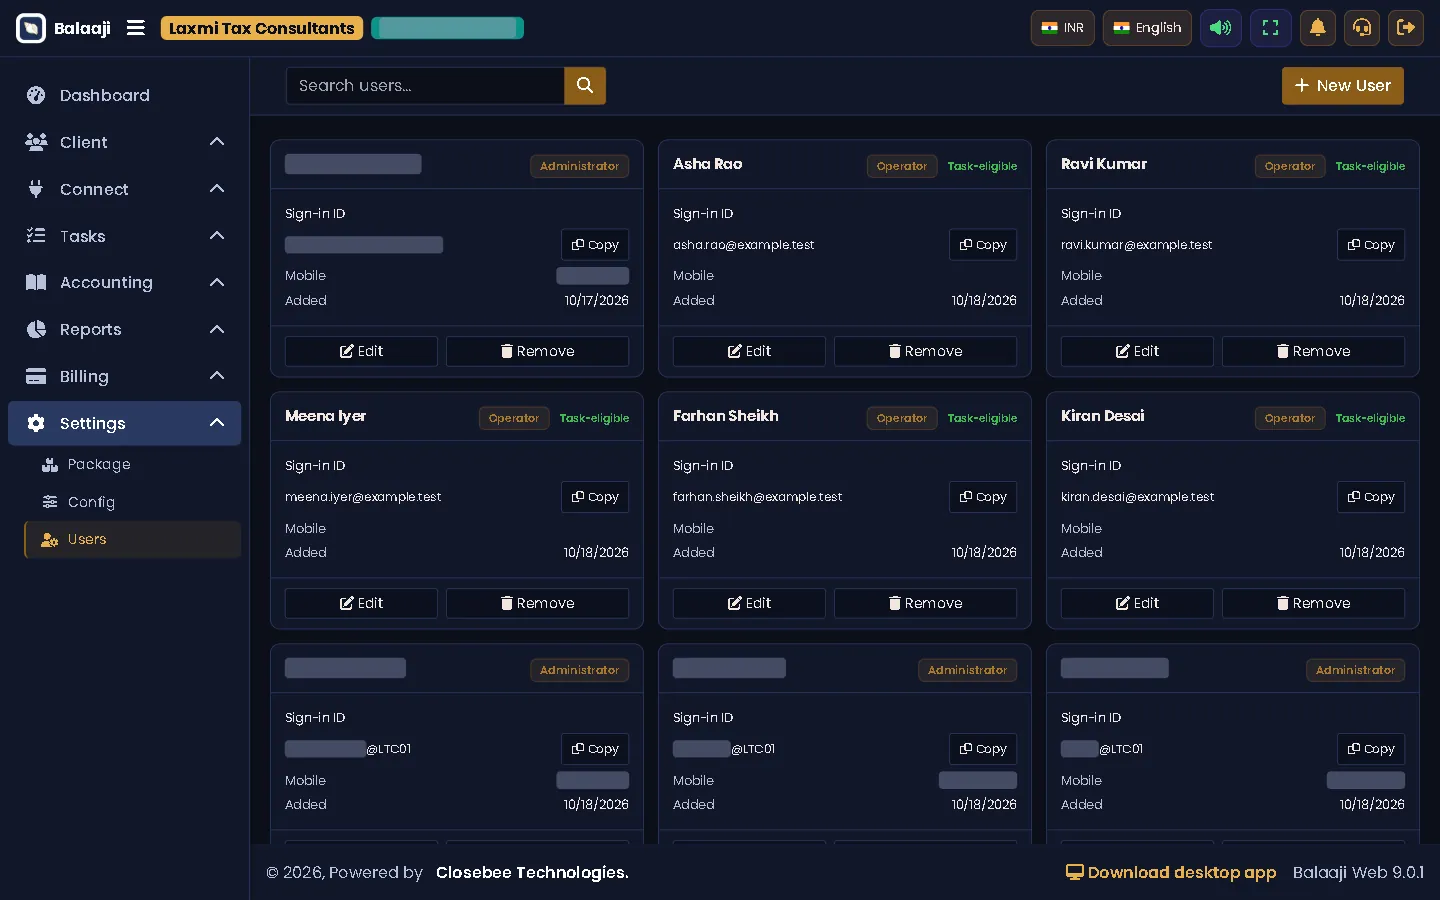Toggle the sound speaker icon
1440x900 pixels.
pos(1221,28)
